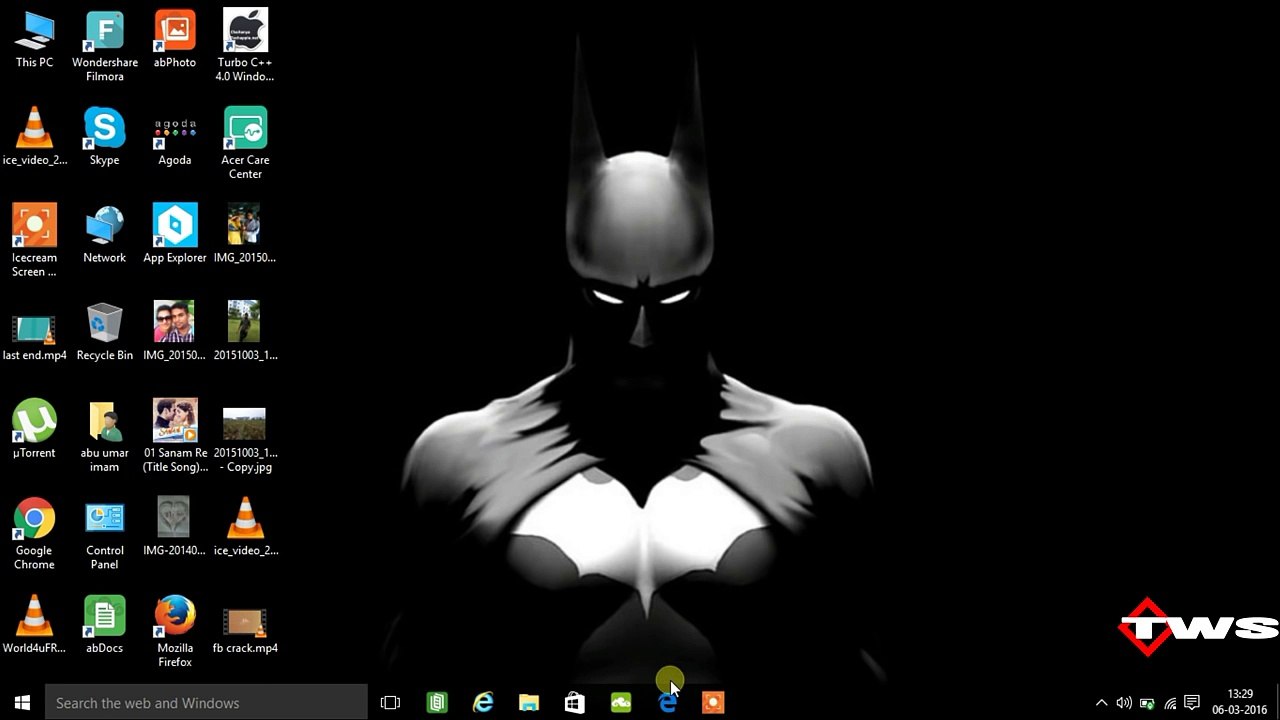
Task: Open the Acer Care Center icon
Action: (245, 143)
